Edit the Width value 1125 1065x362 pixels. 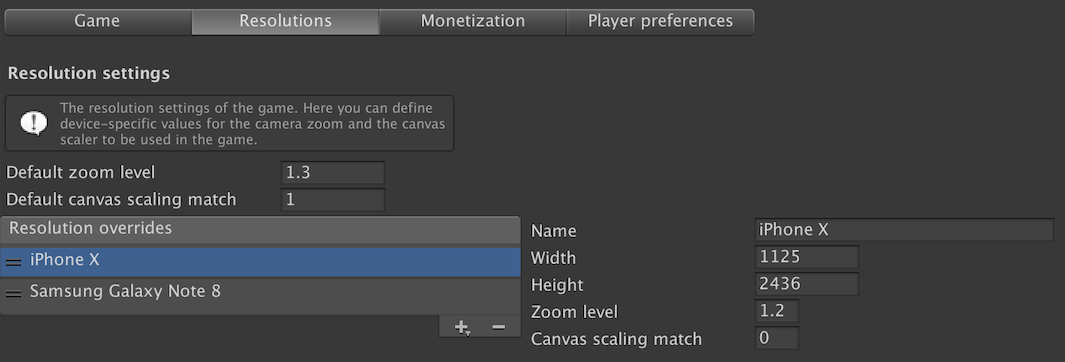point(807,257)
